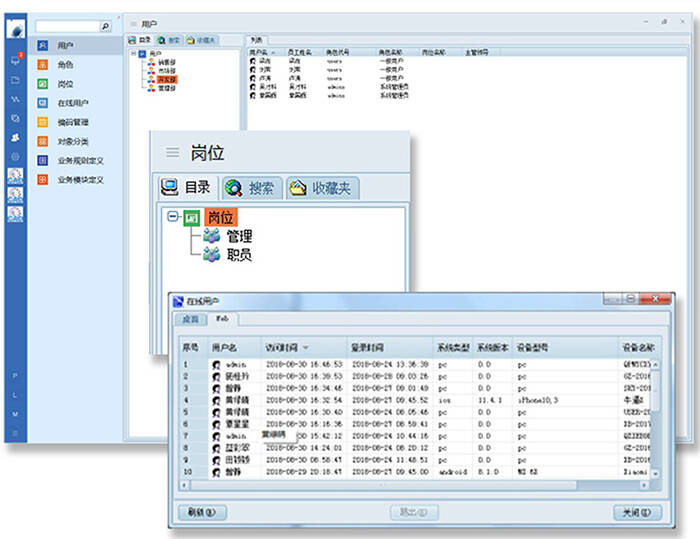Image resolution: width=700 pixels, height=539 pixels.
Task: Click the 业务规则定义 icon
Action: (x=43, y=160)
